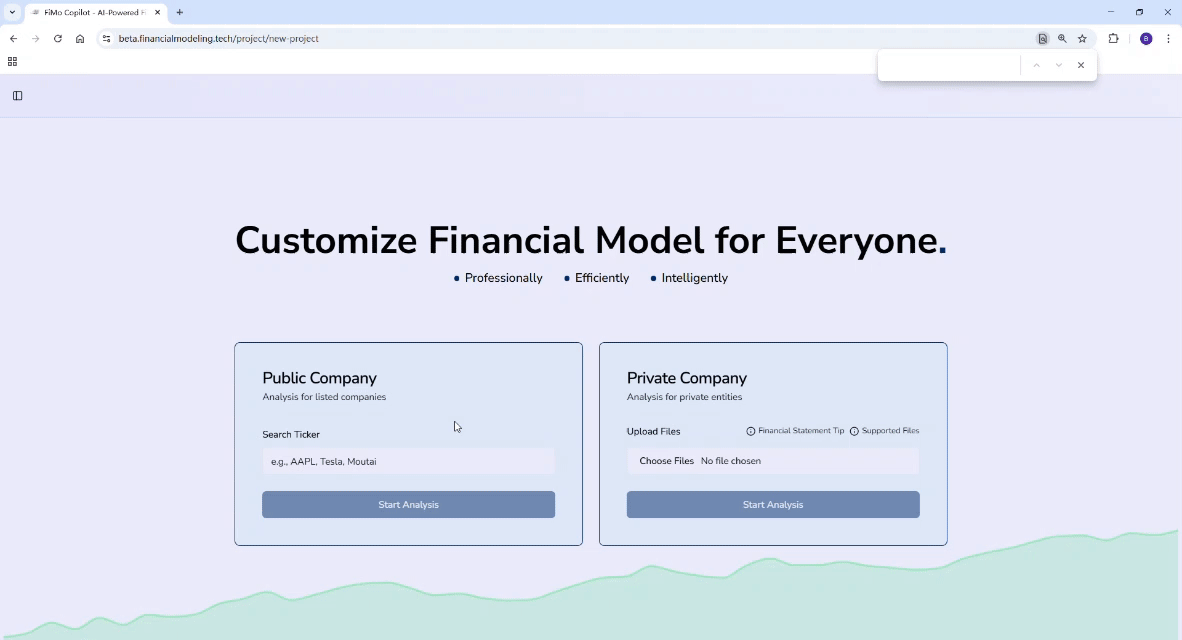The width and height of the screenshot is (1182, 640).
Task: Go back with the back arrow
Action: pyautogui.click(x=13, y=38)
